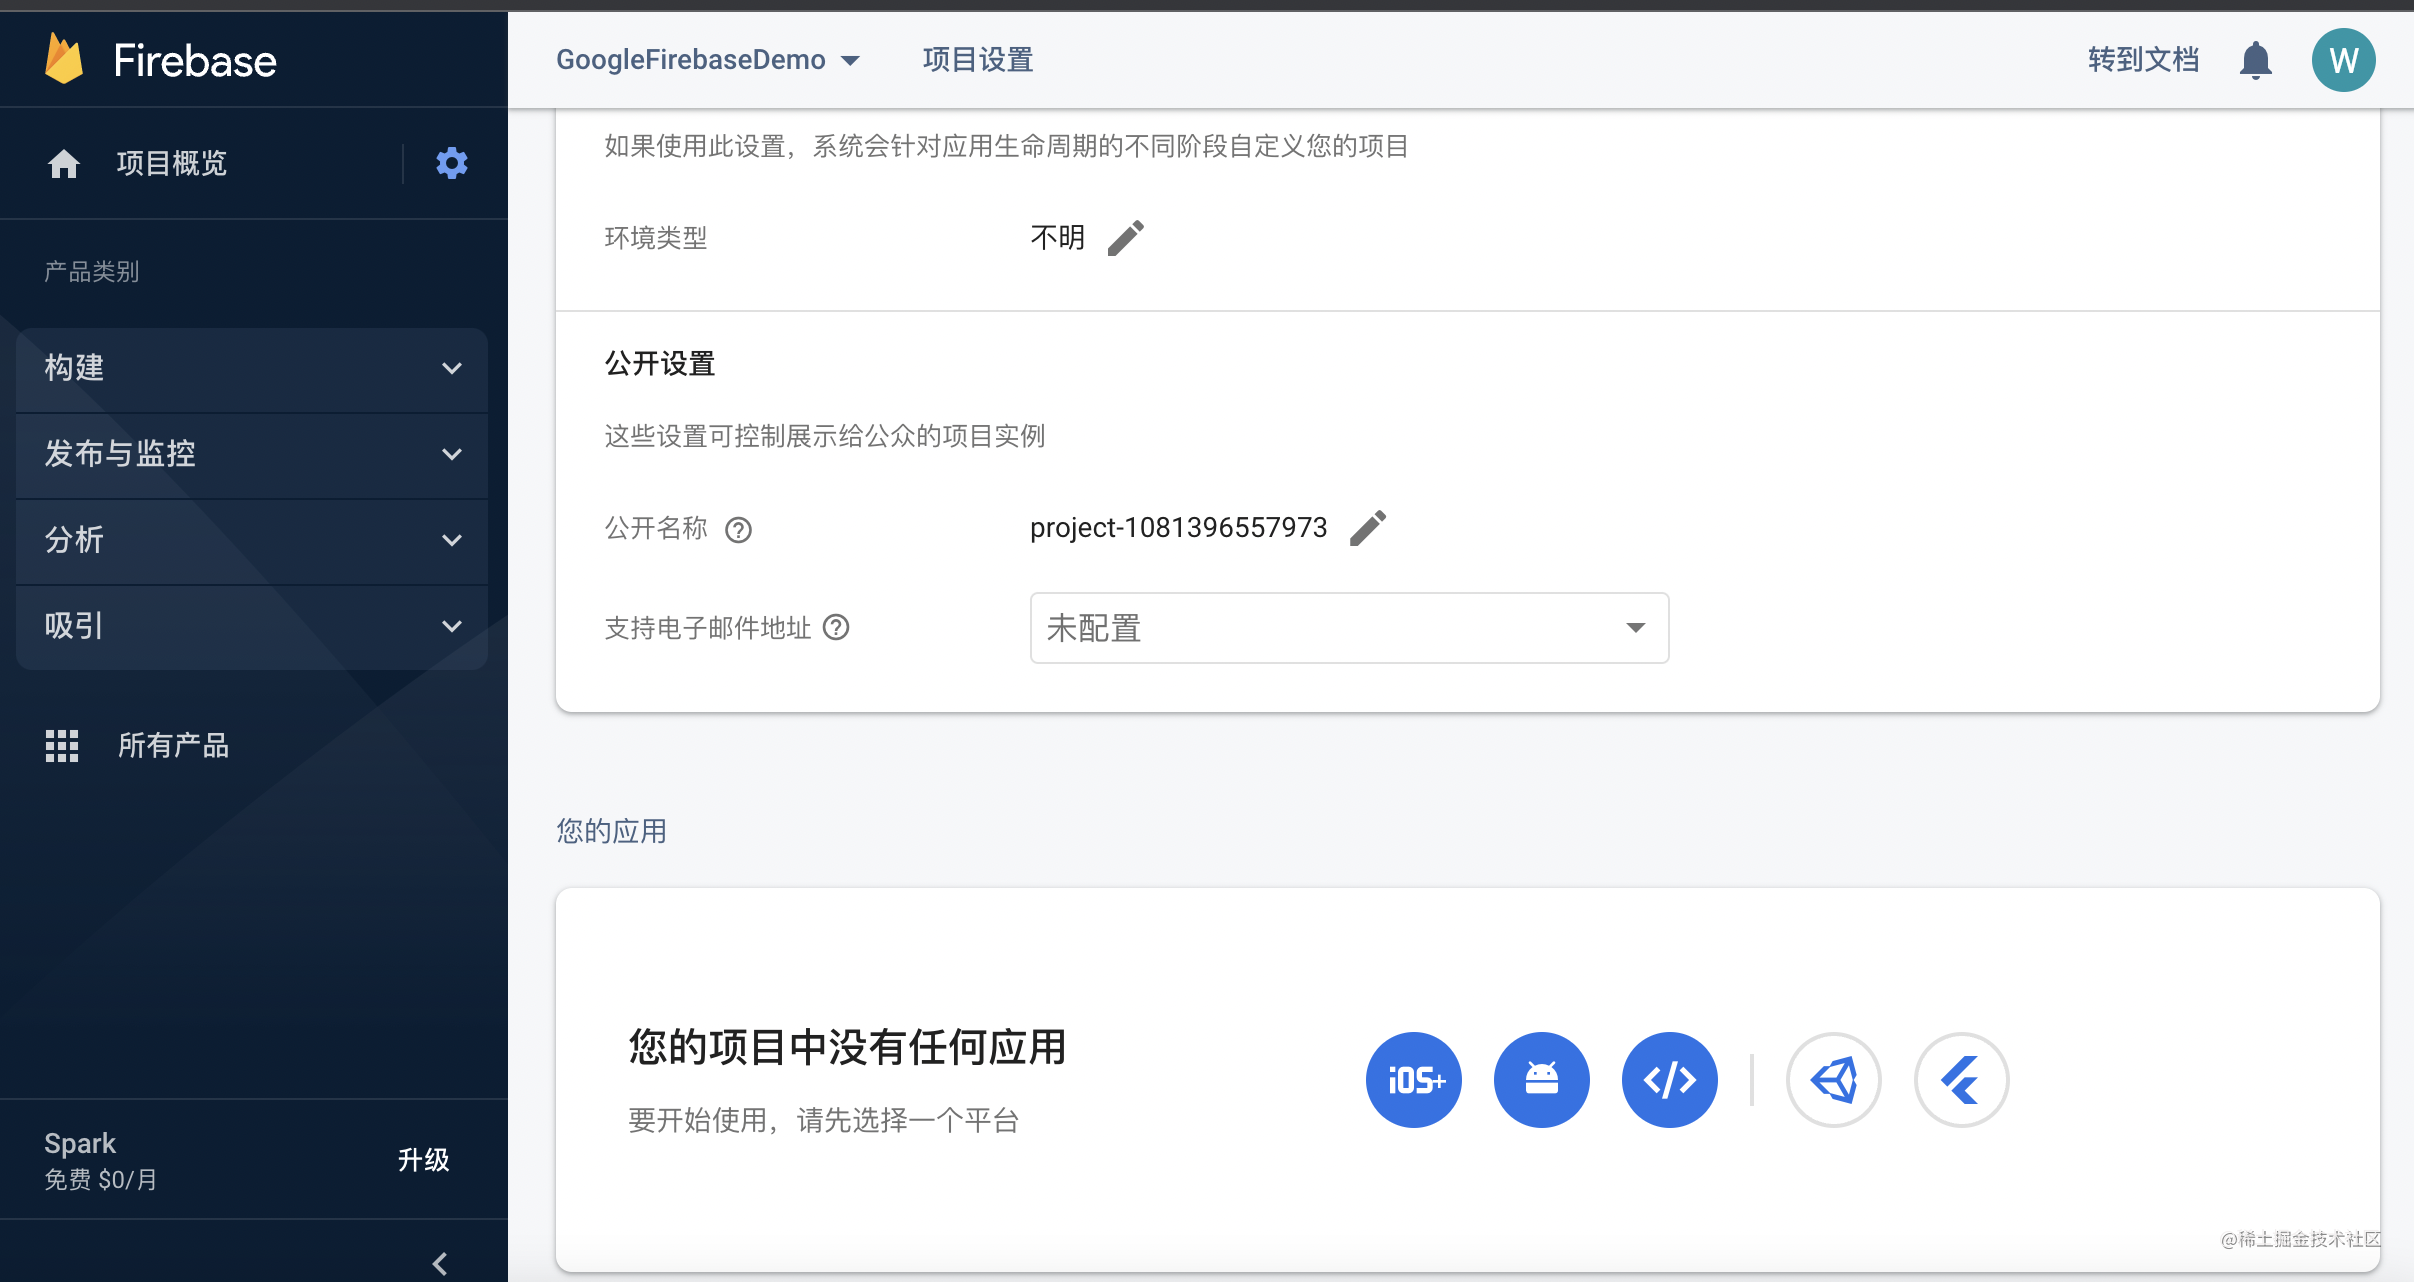Expand the 构建 category

coord(252,368)
